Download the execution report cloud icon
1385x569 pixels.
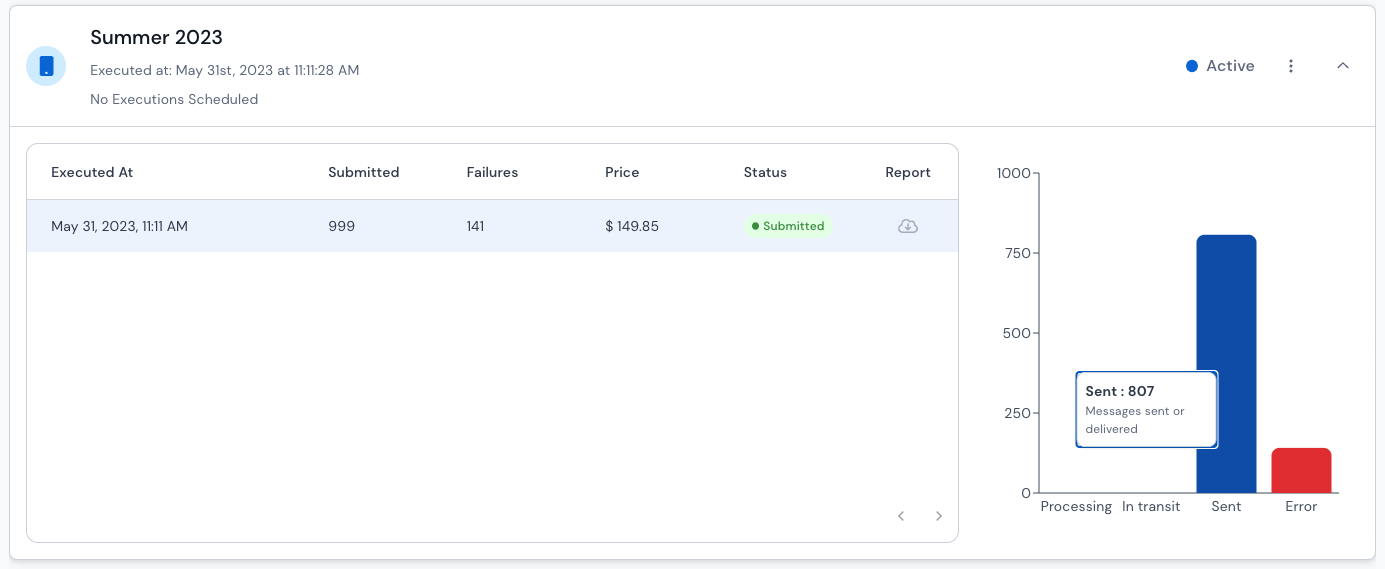908,226
